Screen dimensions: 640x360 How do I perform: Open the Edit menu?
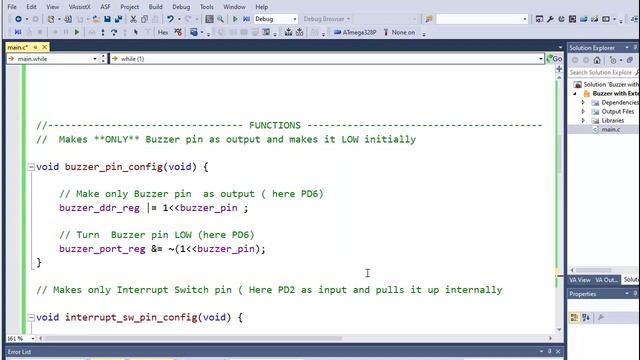pos(31,7)
